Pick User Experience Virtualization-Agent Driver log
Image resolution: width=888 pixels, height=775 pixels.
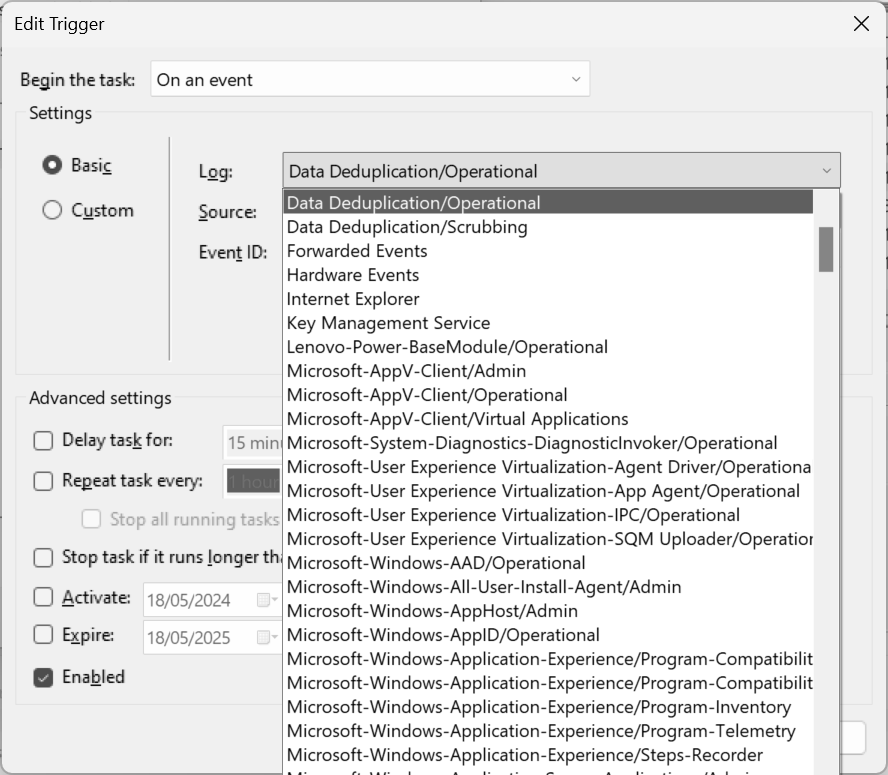click(x=548, y=467)
